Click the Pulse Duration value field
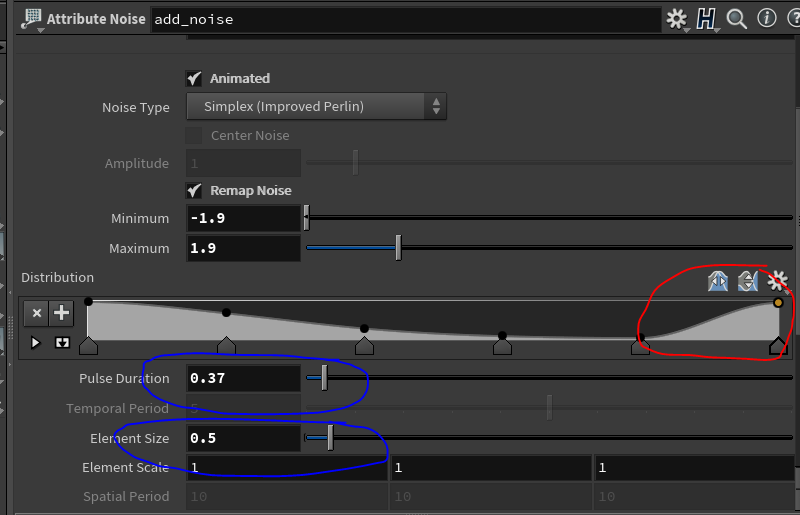The height and width of the screenshot is (515, 800). (x=243, y=379)
